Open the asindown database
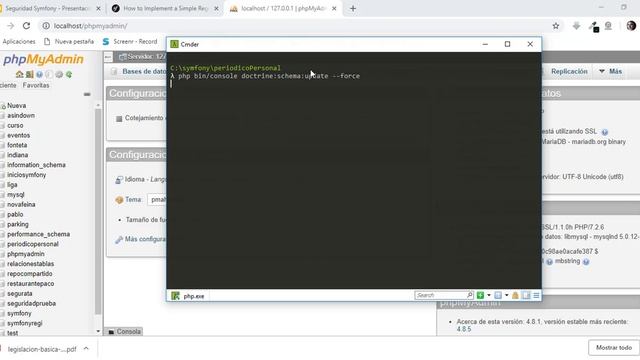The height and width of the screenshot is (360, 640). [x=21, y=116]
